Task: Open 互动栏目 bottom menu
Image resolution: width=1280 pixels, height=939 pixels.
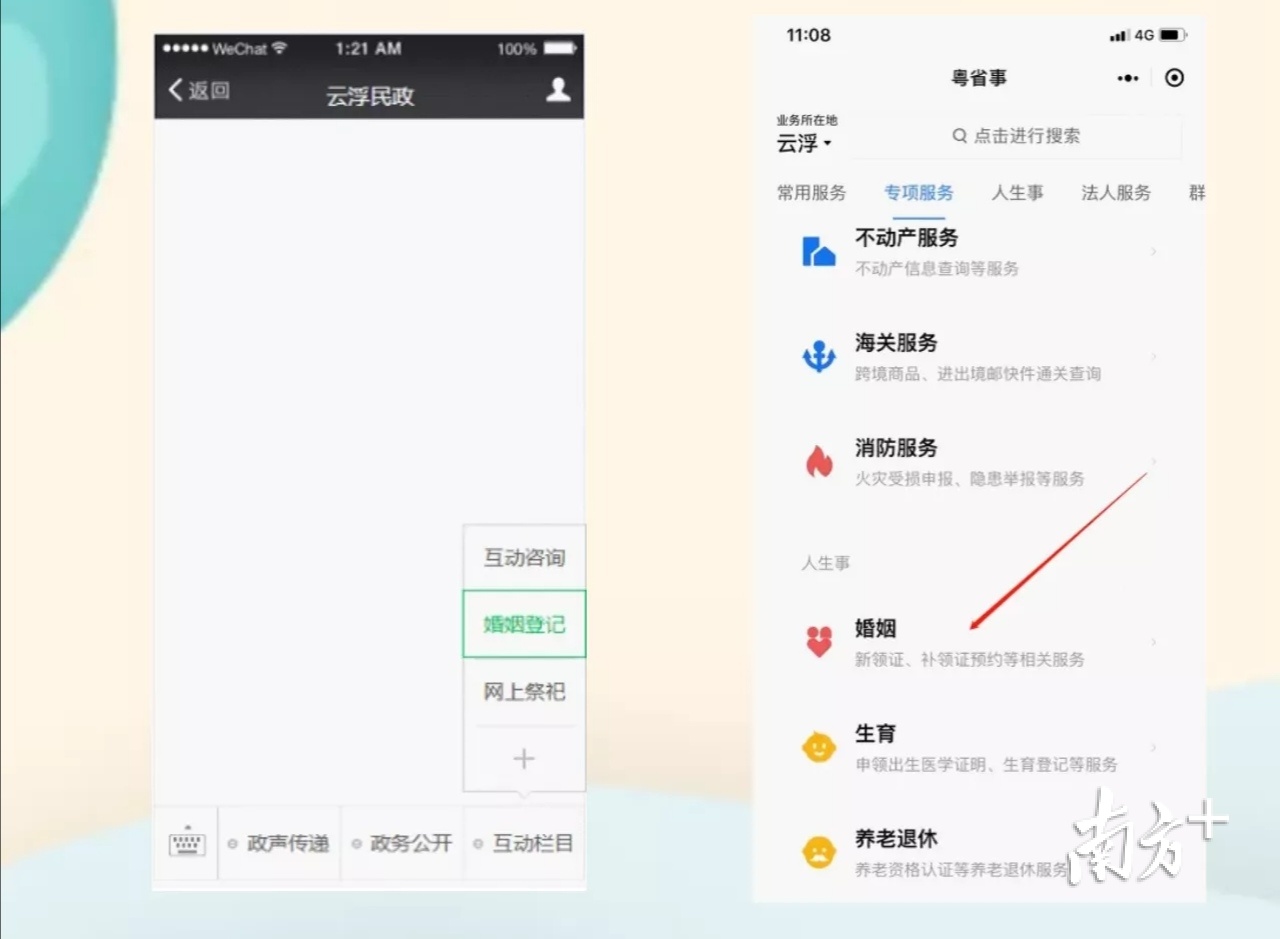Action: click(x=524, y=844)
